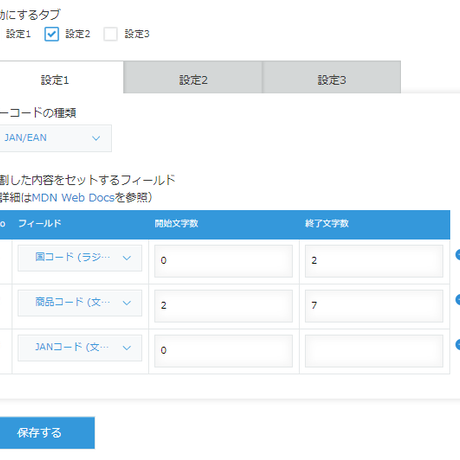The width and height of the screenshot is (460, 460).
Task: Click the add row icon beside 国コード row
Action: [458, 255]
